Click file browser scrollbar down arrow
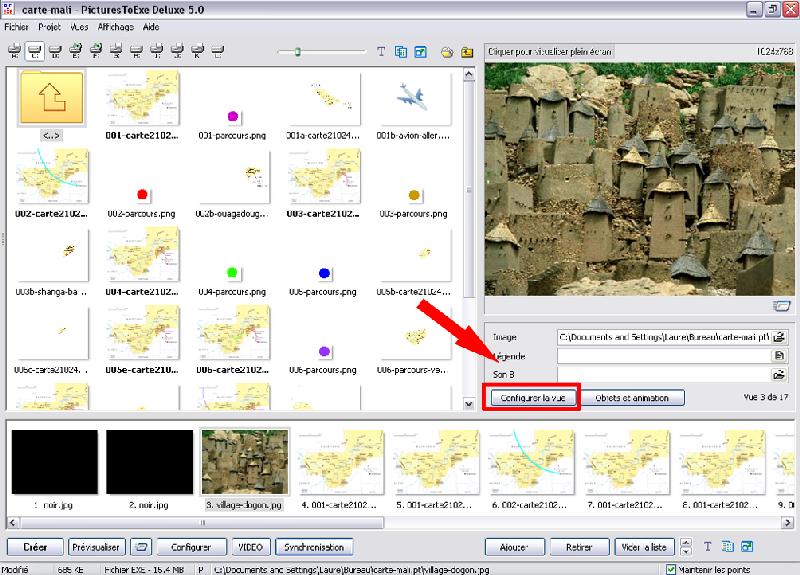Screen dimensions: 800x575 (468, 404)
